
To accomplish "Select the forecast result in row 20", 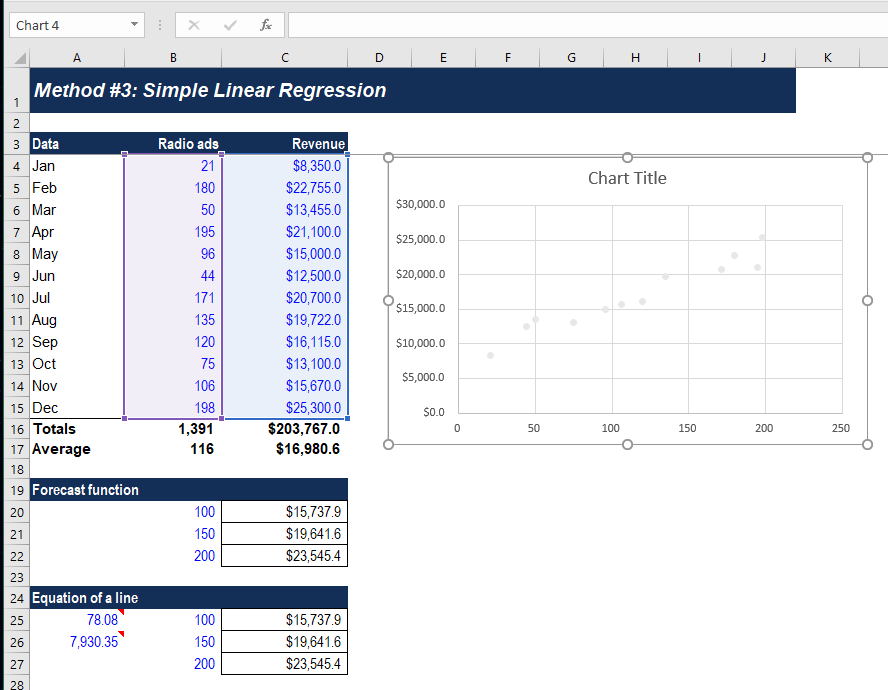I will [x=284, y=512].
